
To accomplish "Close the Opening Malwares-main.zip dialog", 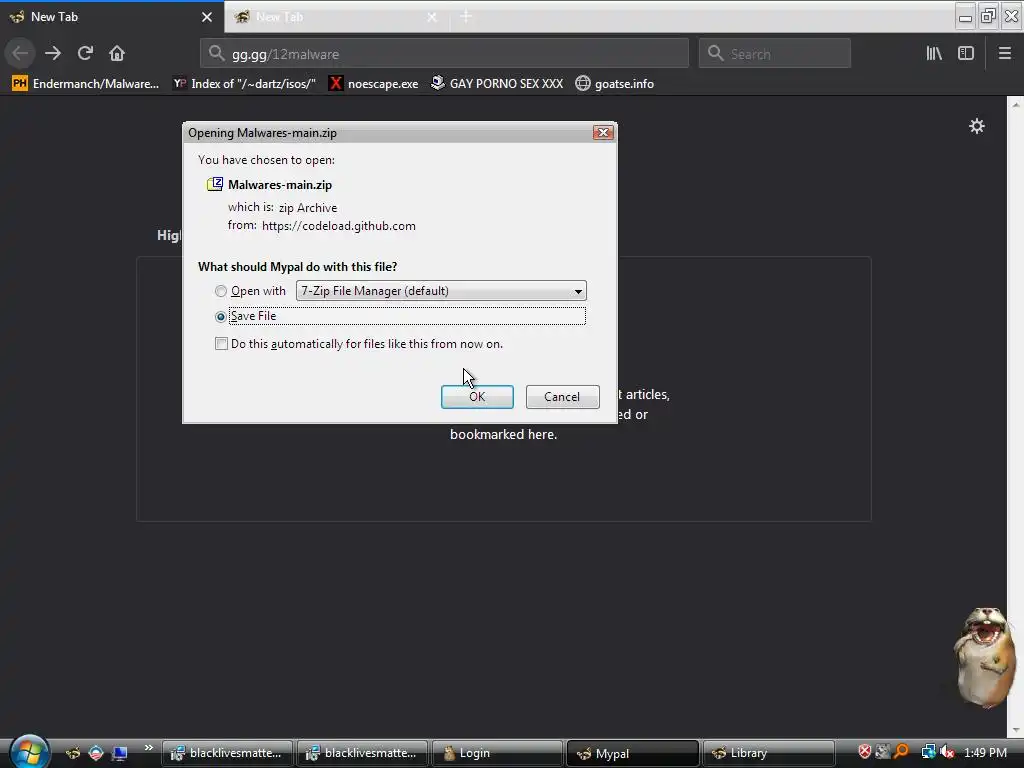I will (x=603, y=133).
